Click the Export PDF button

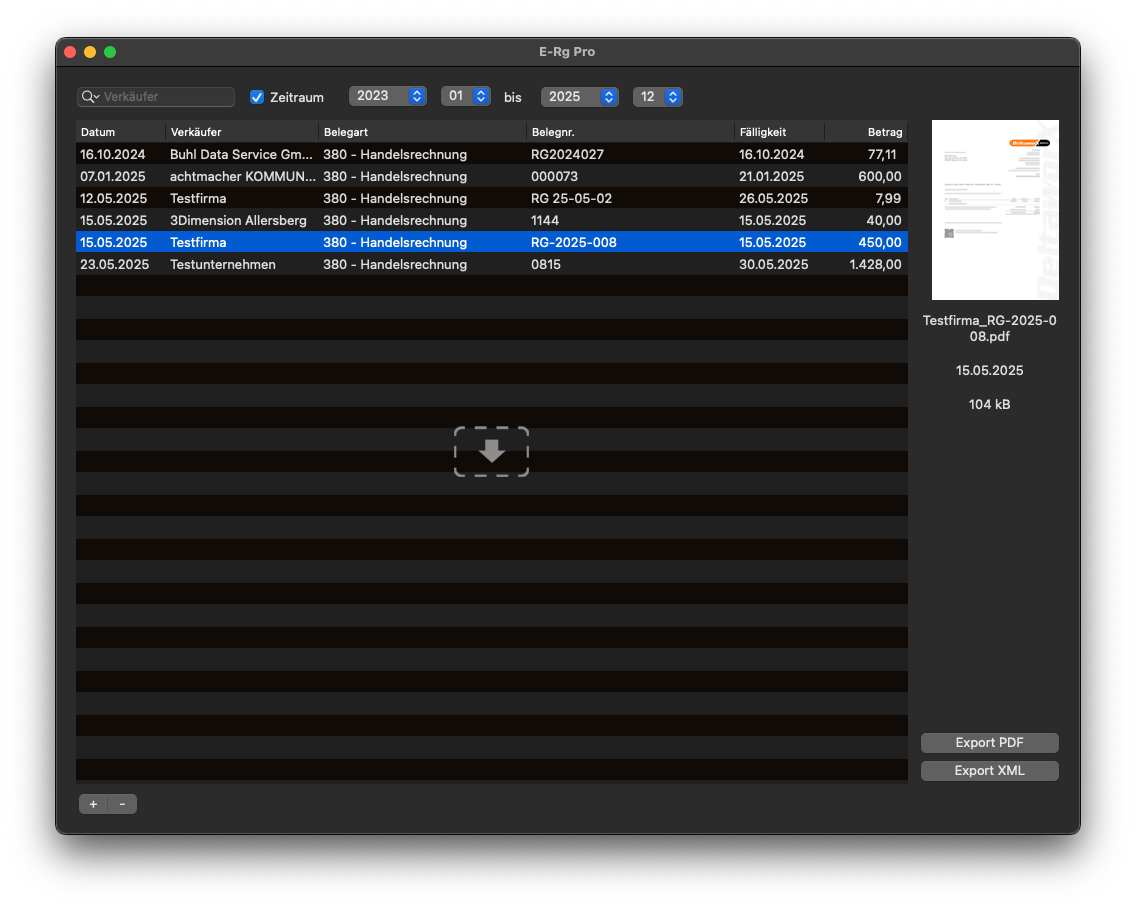point(989,743)
